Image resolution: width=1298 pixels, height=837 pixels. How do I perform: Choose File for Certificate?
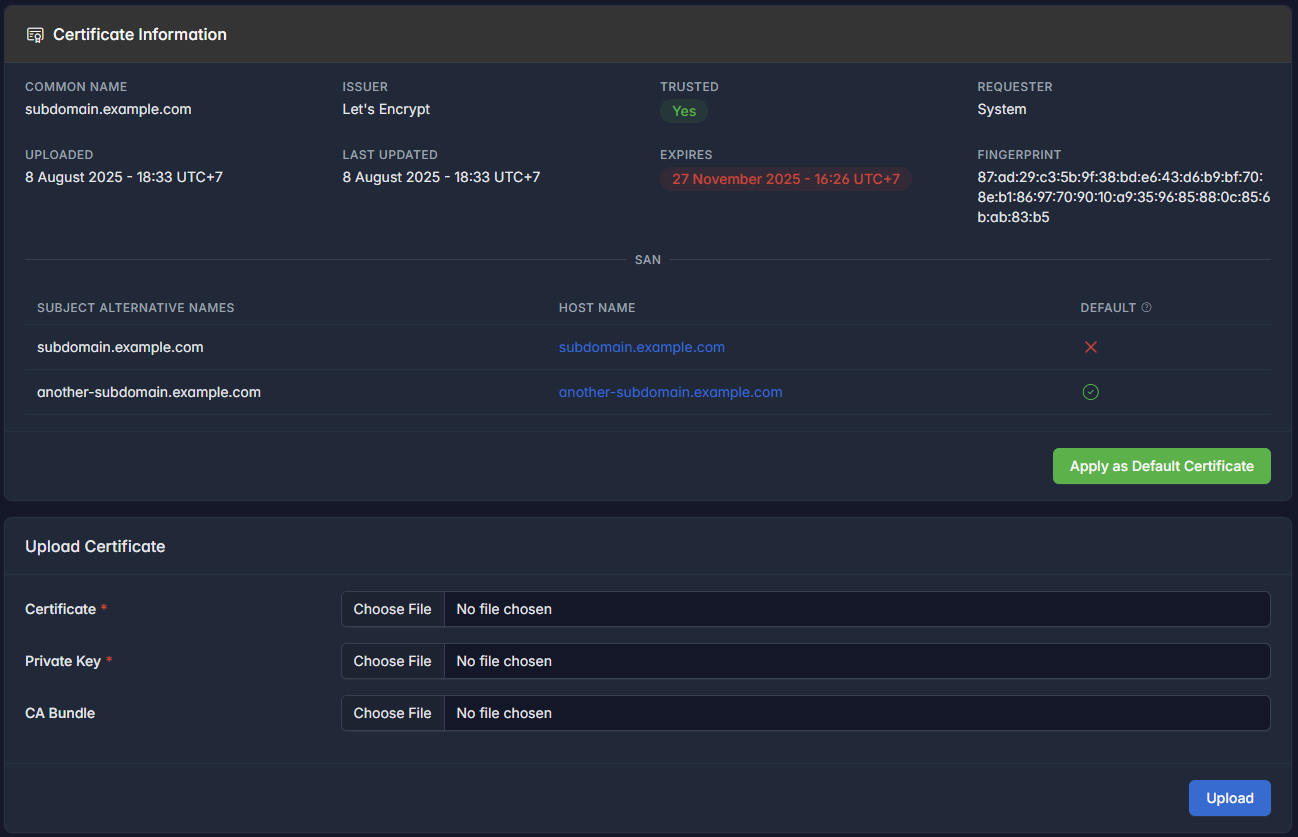pos(393,609)
